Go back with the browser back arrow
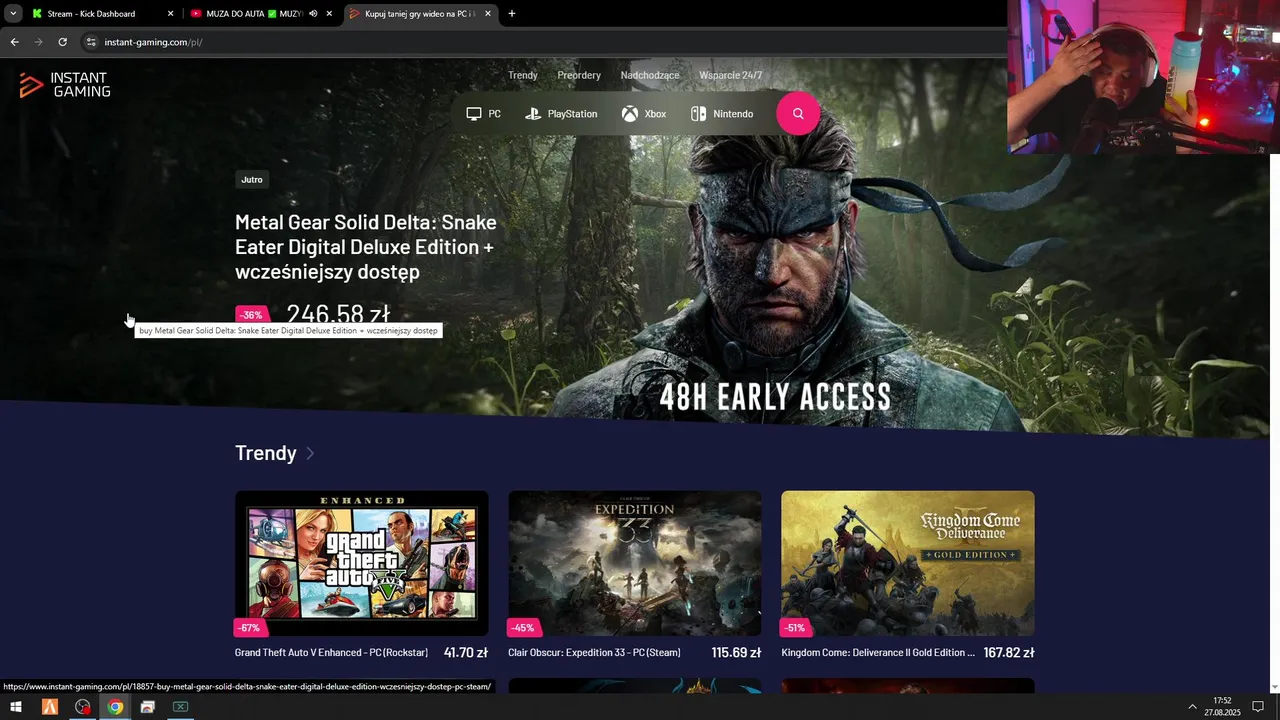 point(14,42)
